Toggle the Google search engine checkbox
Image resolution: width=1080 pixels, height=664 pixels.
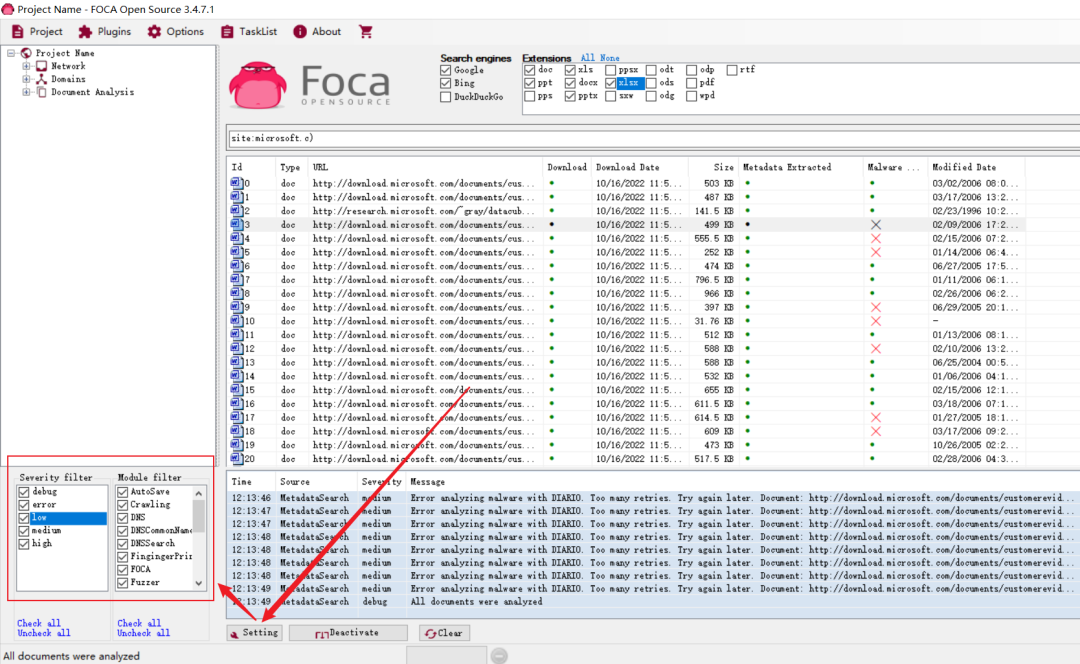click(x=446, y=70)
